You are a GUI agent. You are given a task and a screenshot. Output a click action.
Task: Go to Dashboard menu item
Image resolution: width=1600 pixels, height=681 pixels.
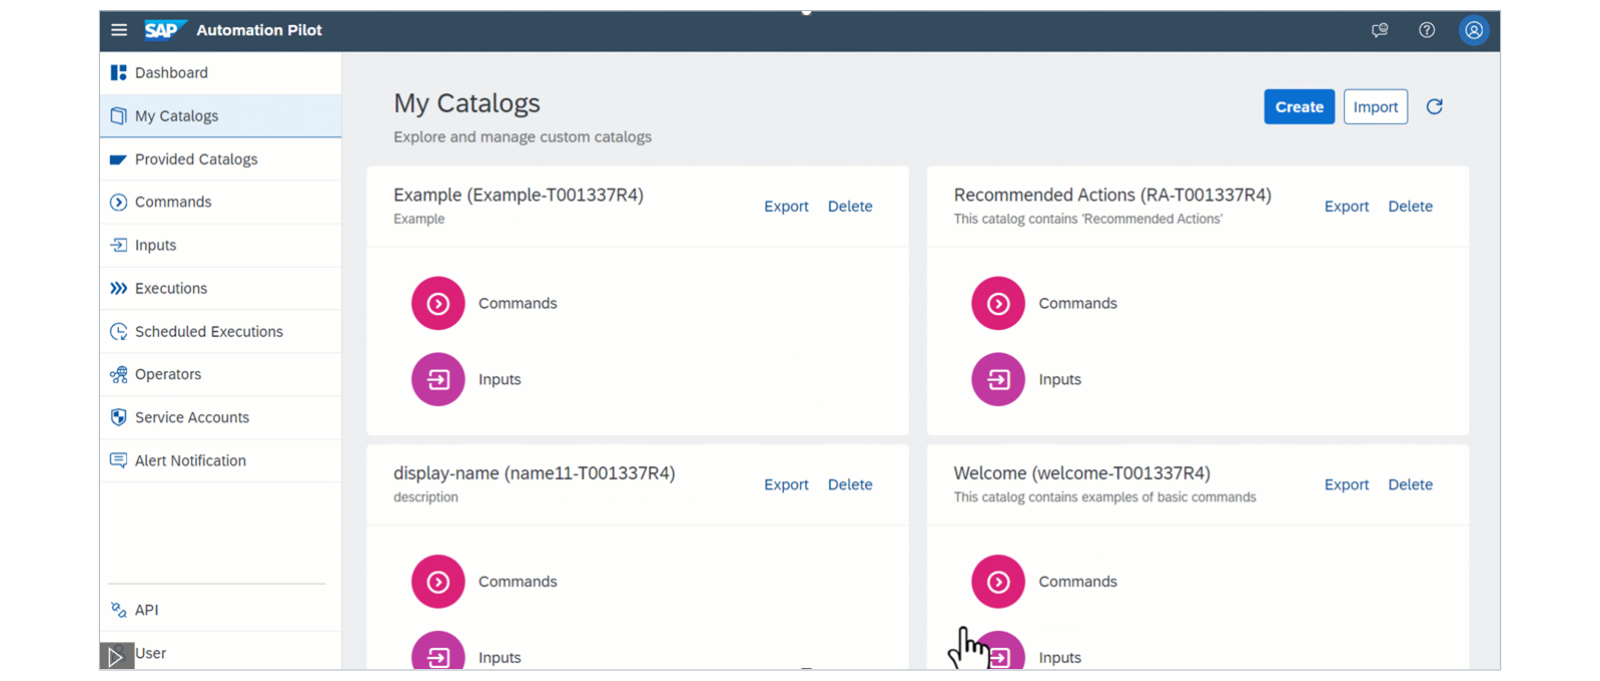coord(220,73)
